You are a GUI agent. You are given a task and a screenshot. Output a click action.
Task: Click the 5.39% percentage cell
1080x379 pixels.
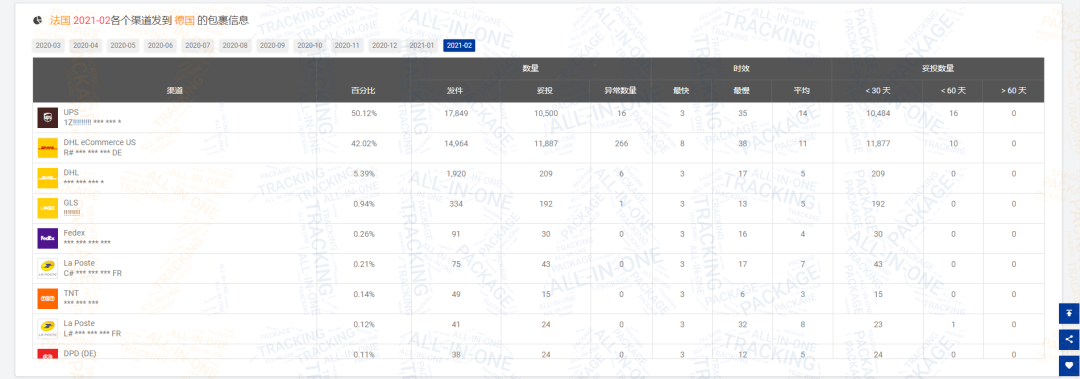[363, 174]
